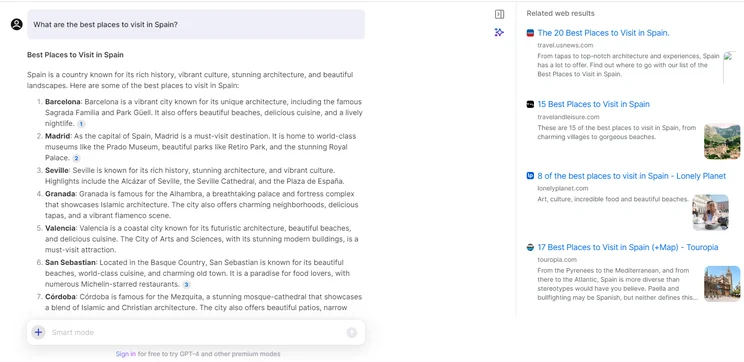Click the Touropia snippet starting From the Pyrenees
Screen dimensions: 744x362
tap(618, 284)
